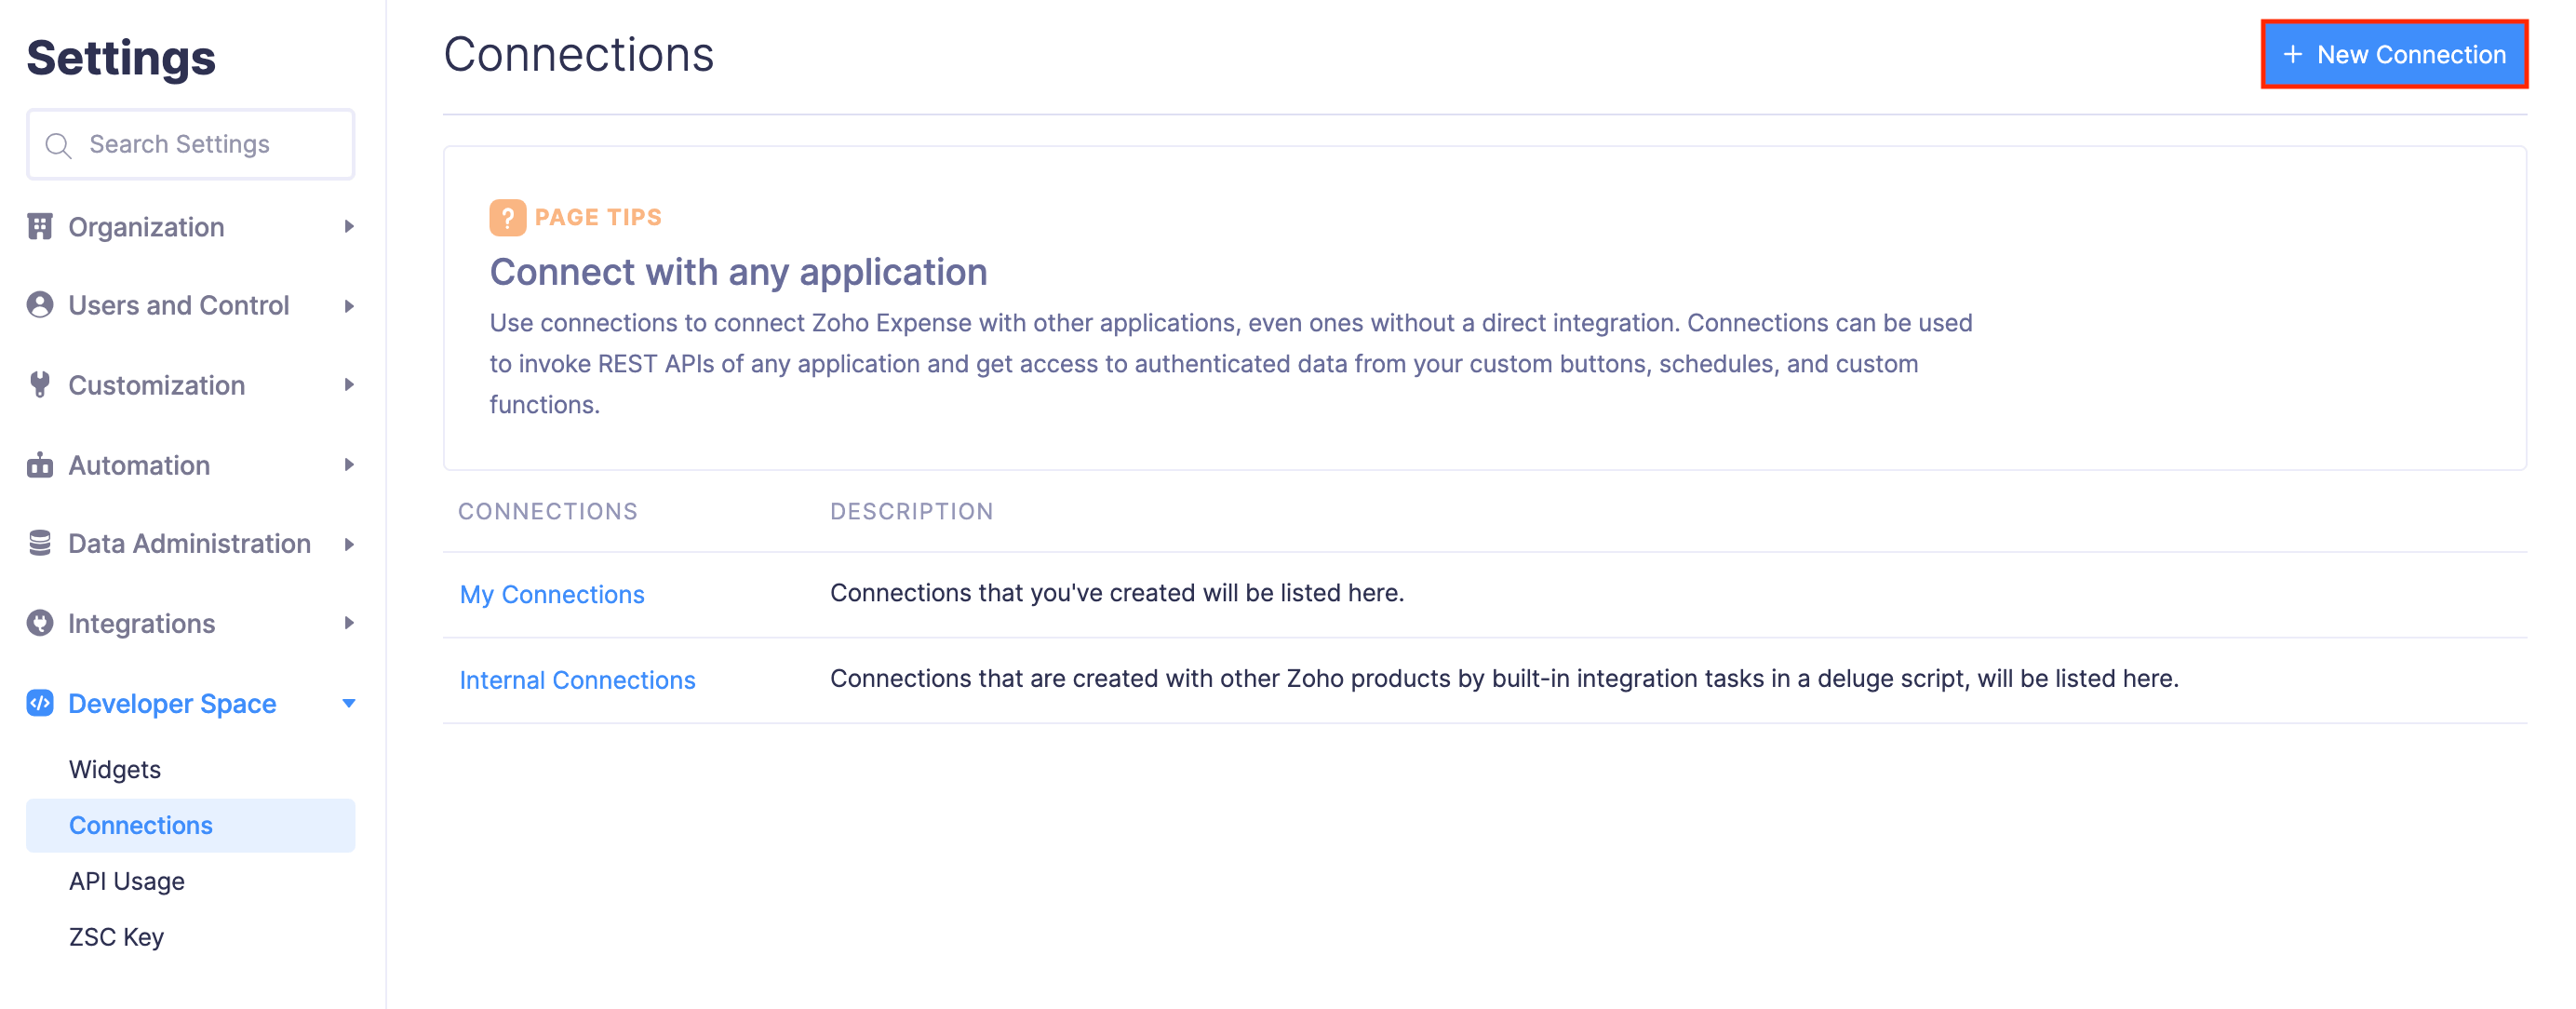Expand the Automation section arrow
This screenshot has height=1009, width=2576.
(x=349, y=465)
